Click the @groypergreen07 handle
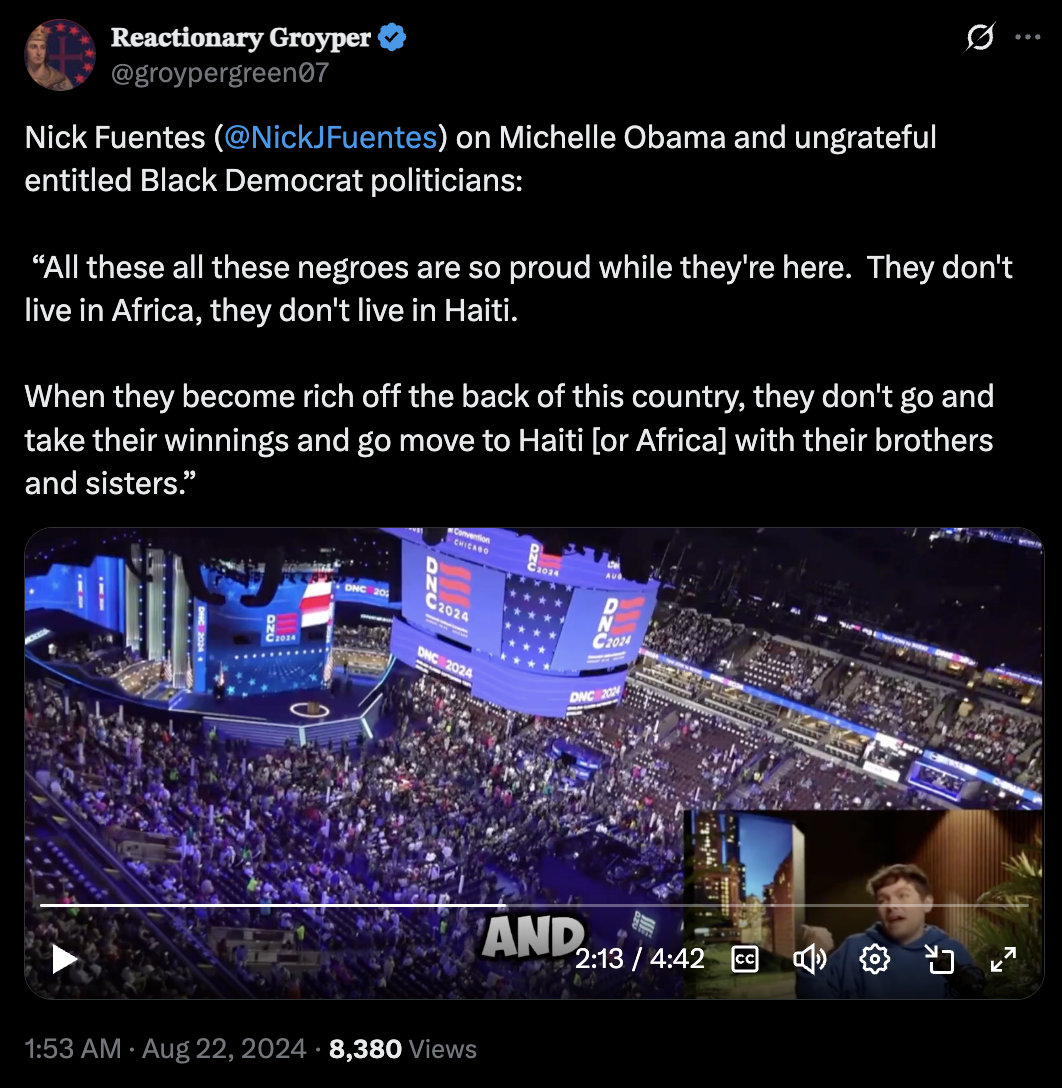 pos(220,73)
